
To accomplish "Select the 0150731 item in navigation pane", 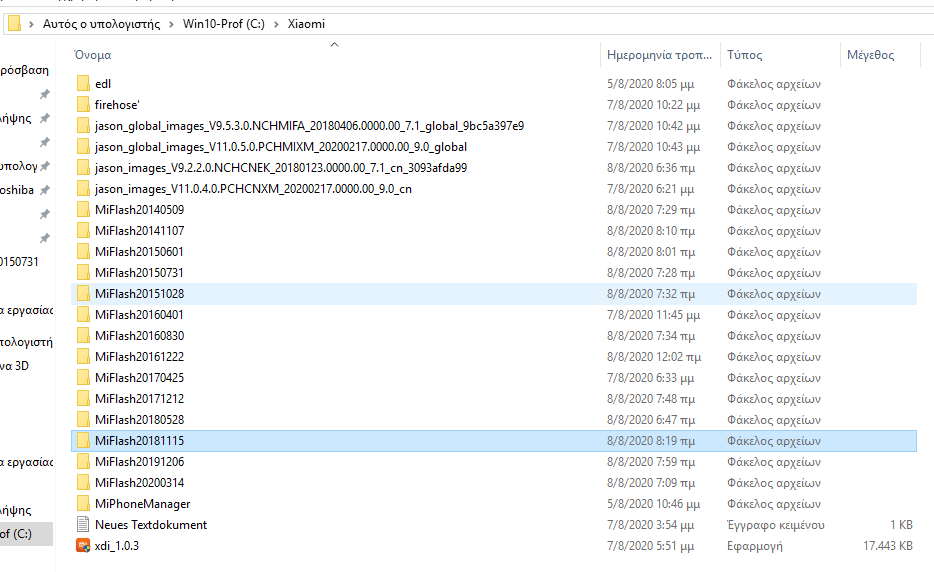I will point(19,262).
